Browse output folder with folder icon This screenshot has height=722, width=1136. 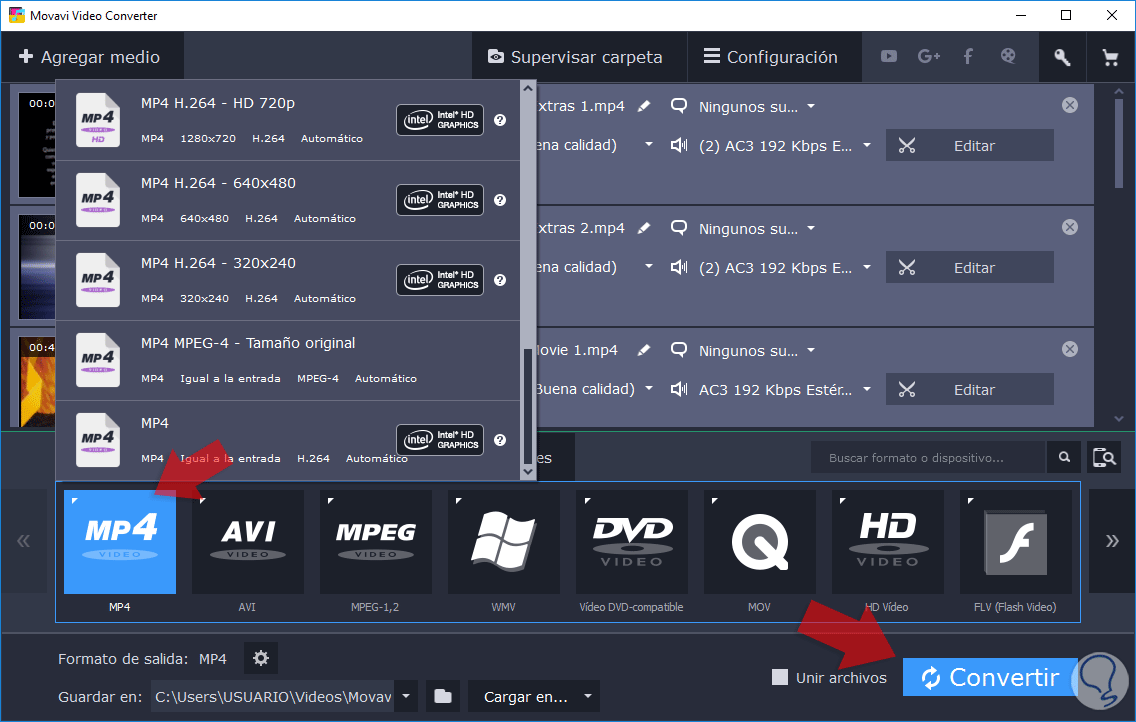click(443, 697)
